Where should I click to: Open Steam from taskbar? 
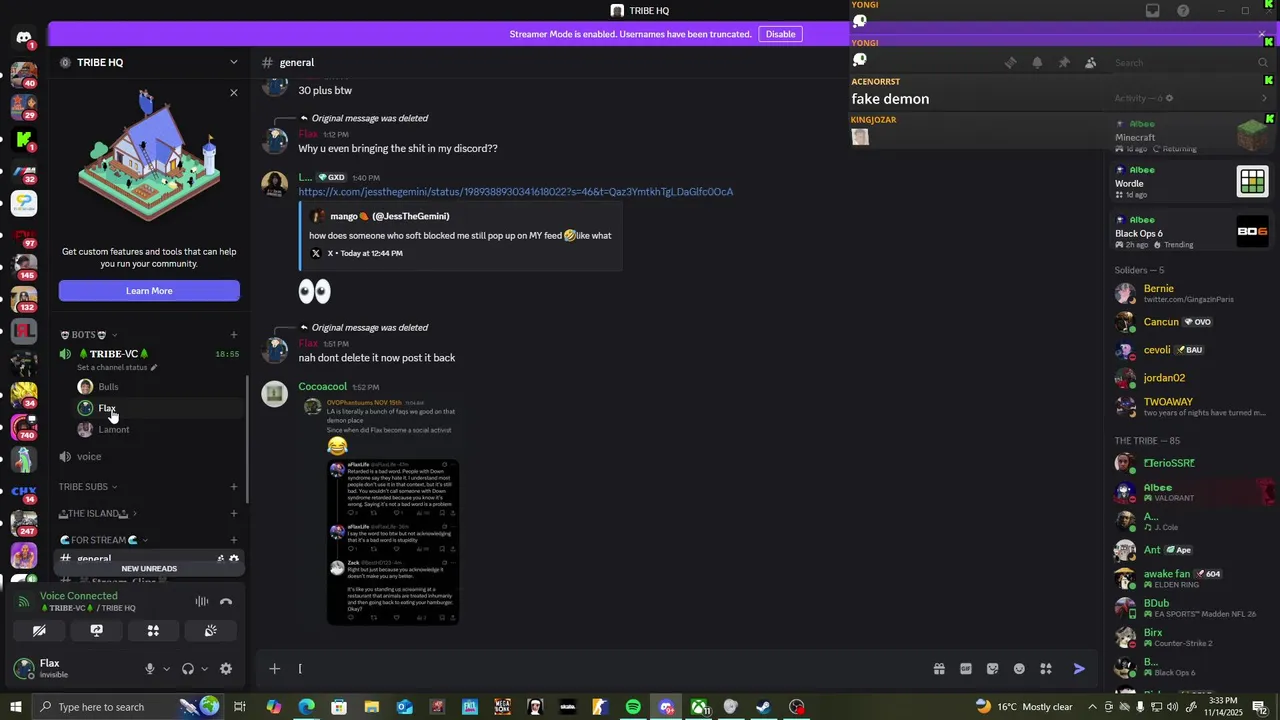click(763, 707)
